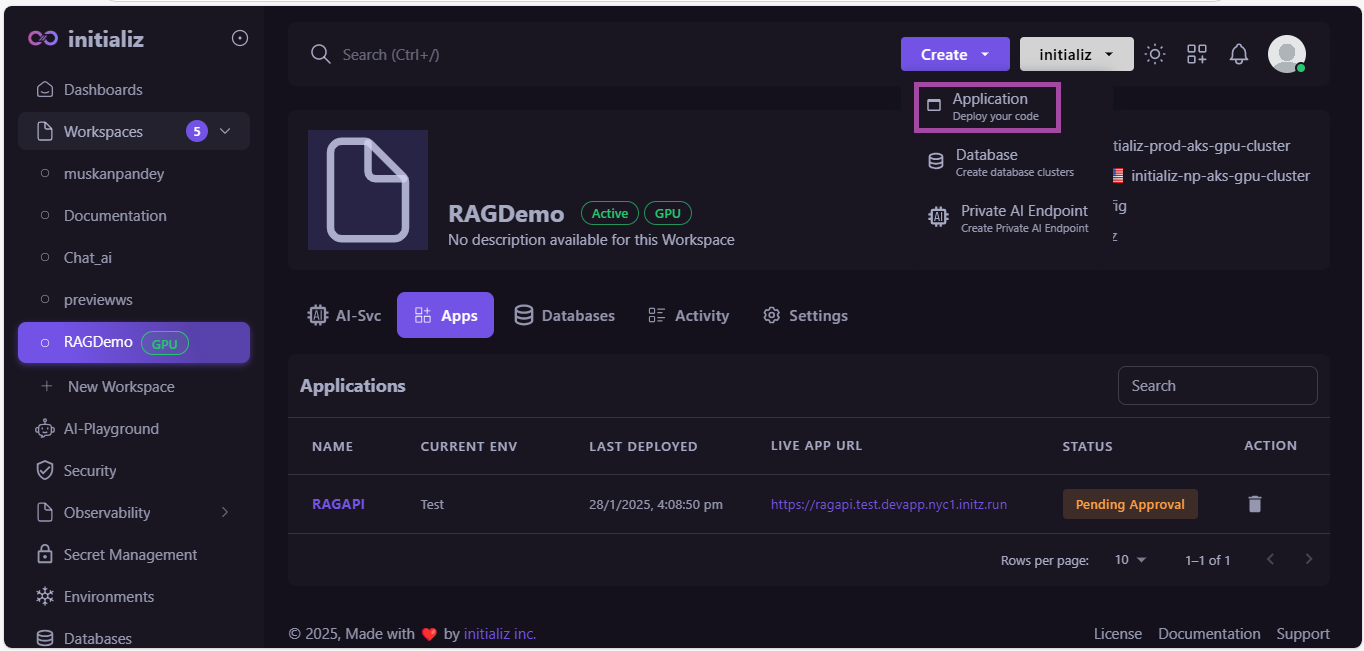Open the apps grid icon near notifications
This screenshot has width=1364, height=651.
[x=1196, y=54]
